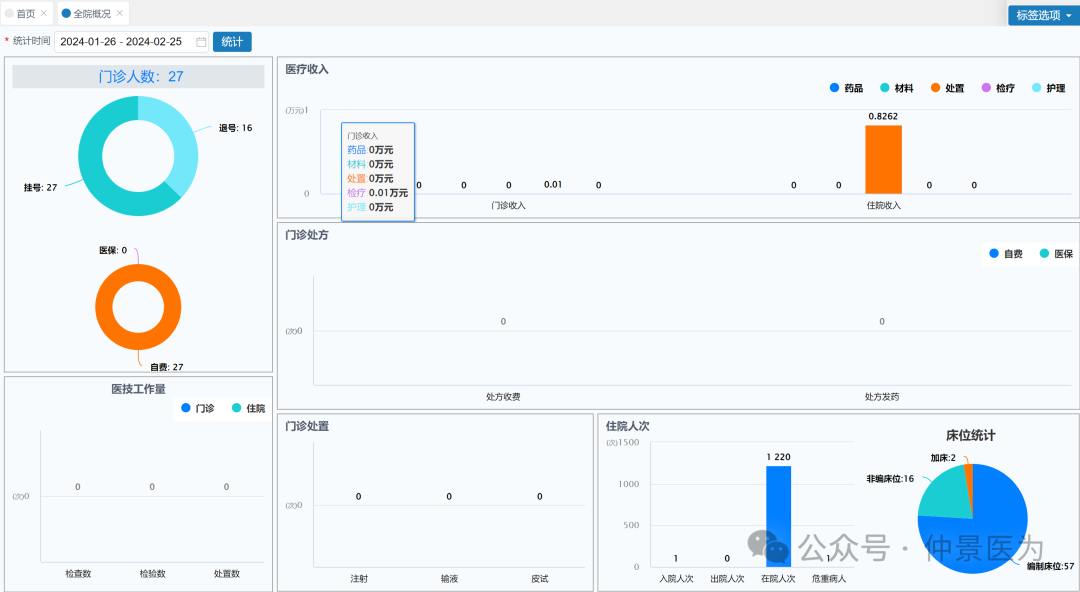Click the calendar icon in date field
1080x592 pixels.
201,42
